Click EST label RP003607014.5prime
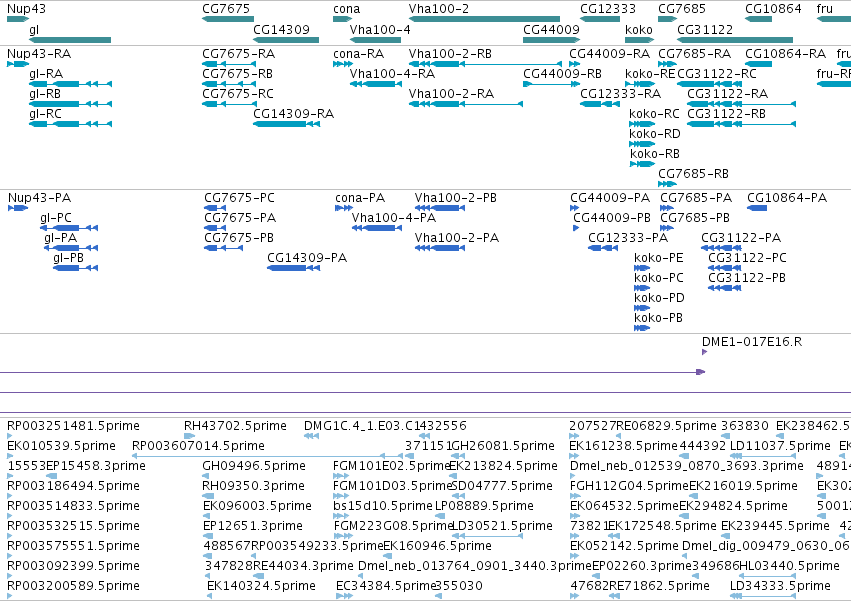Viewport: 851px width, 601px height. pyautogui.click(x=199, y=446)
